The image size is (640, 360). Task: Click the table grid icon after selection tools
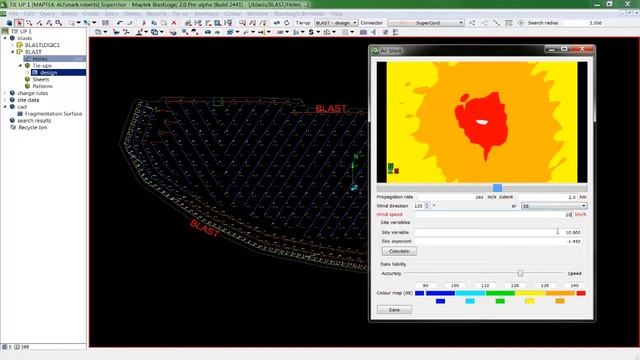pos(105,23)
